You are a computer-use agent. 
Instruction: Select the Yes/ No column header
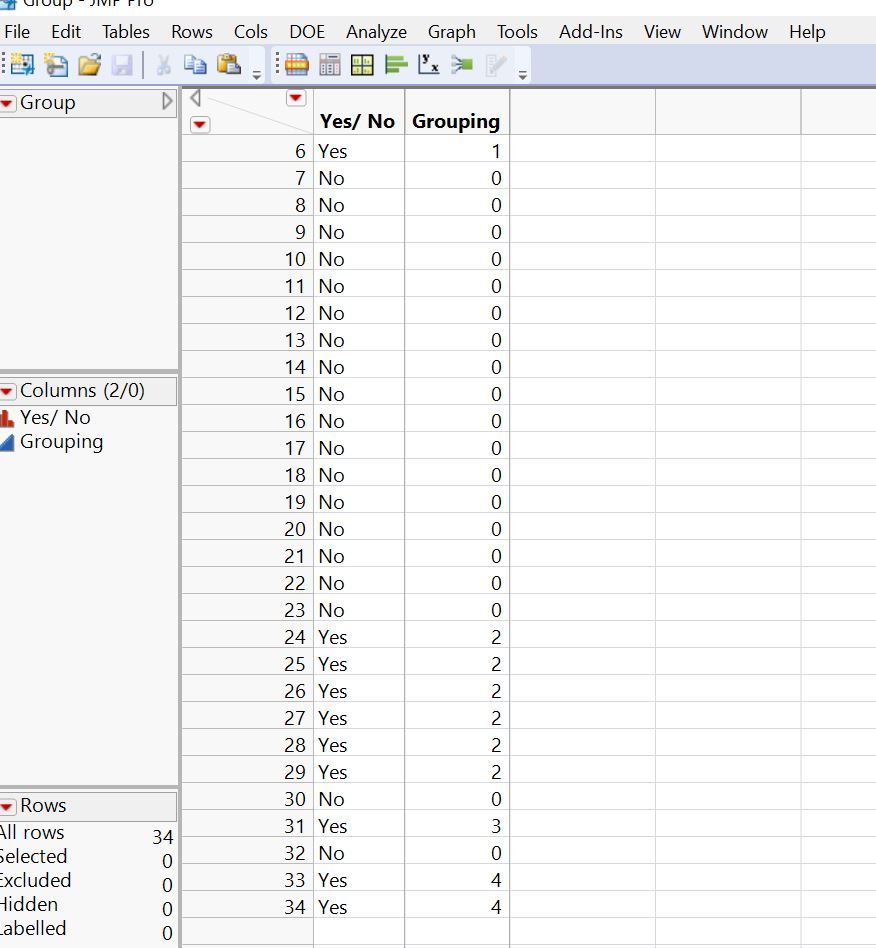[x=358, y=121]
